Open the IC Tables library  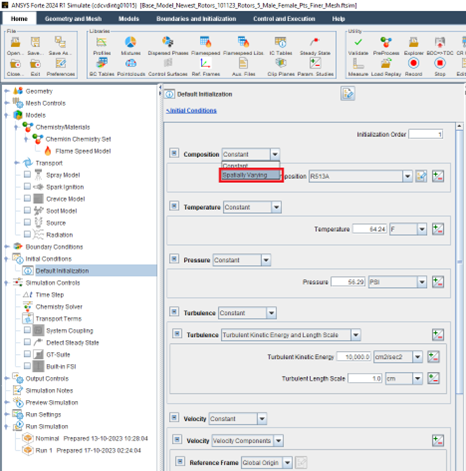point(281,43)
